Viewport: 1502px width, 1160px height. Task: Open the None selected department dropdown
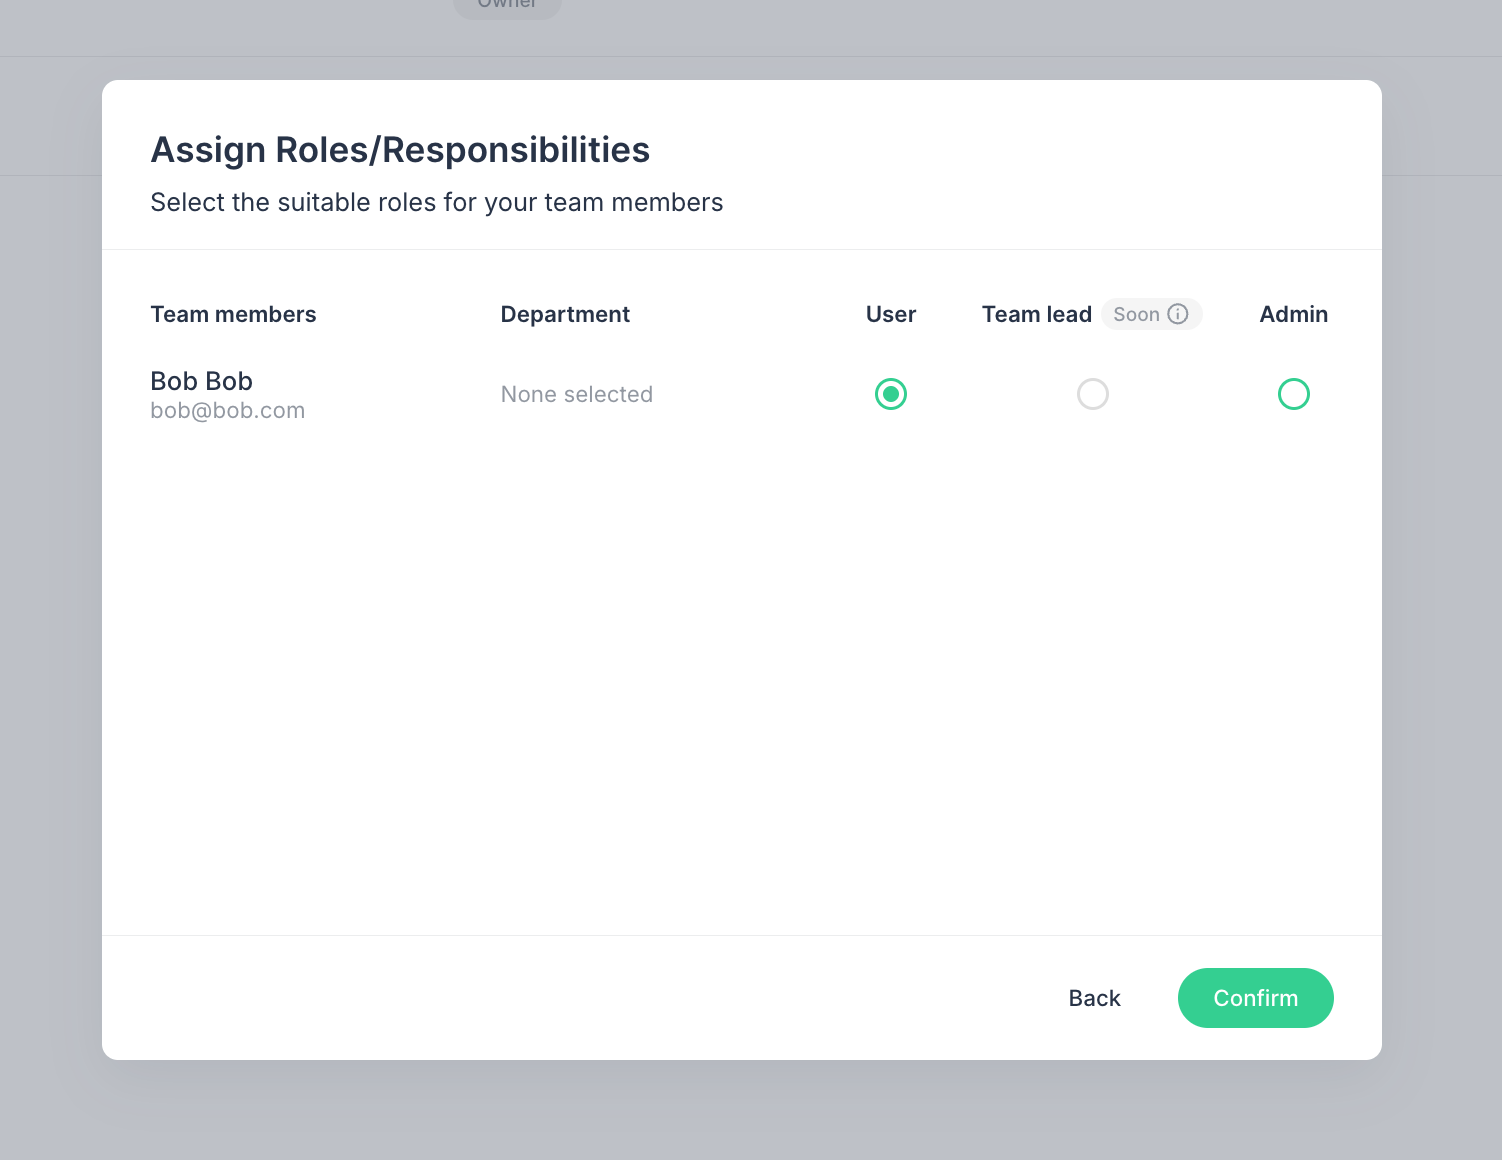coord(577,394)
